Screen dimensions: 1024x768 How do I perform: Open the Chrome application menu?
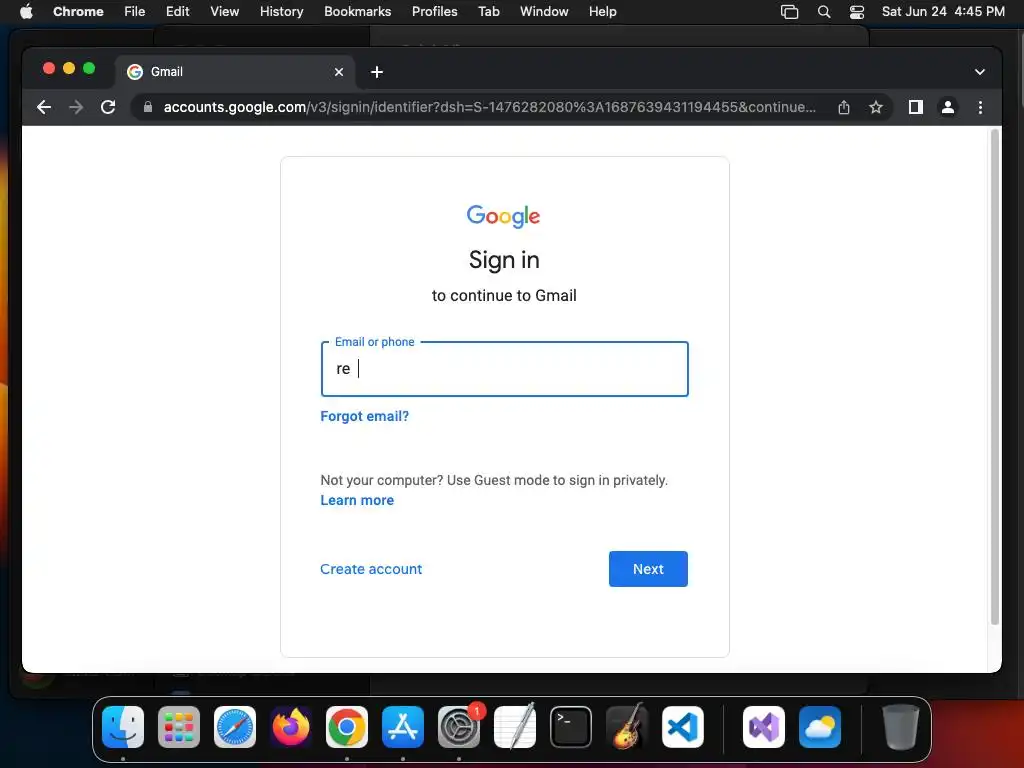[x=78, y=12]
